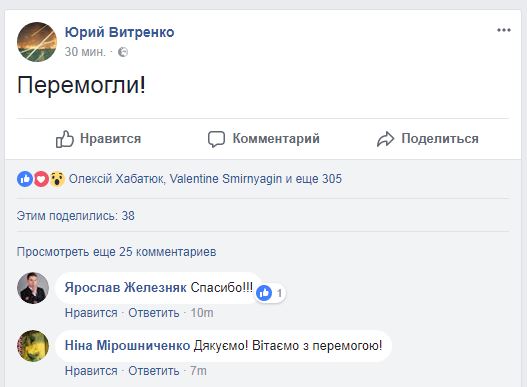Open the post options three-dots menu

click(x=504, y=30)
